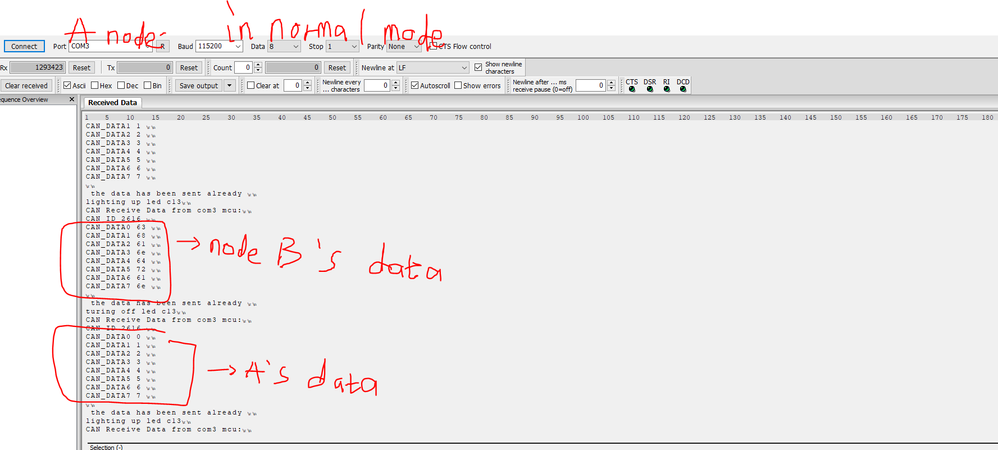Viewport: 998px width, 450px height.
Task: Click the Newline every characters spinner
Action: click(381, 85)
